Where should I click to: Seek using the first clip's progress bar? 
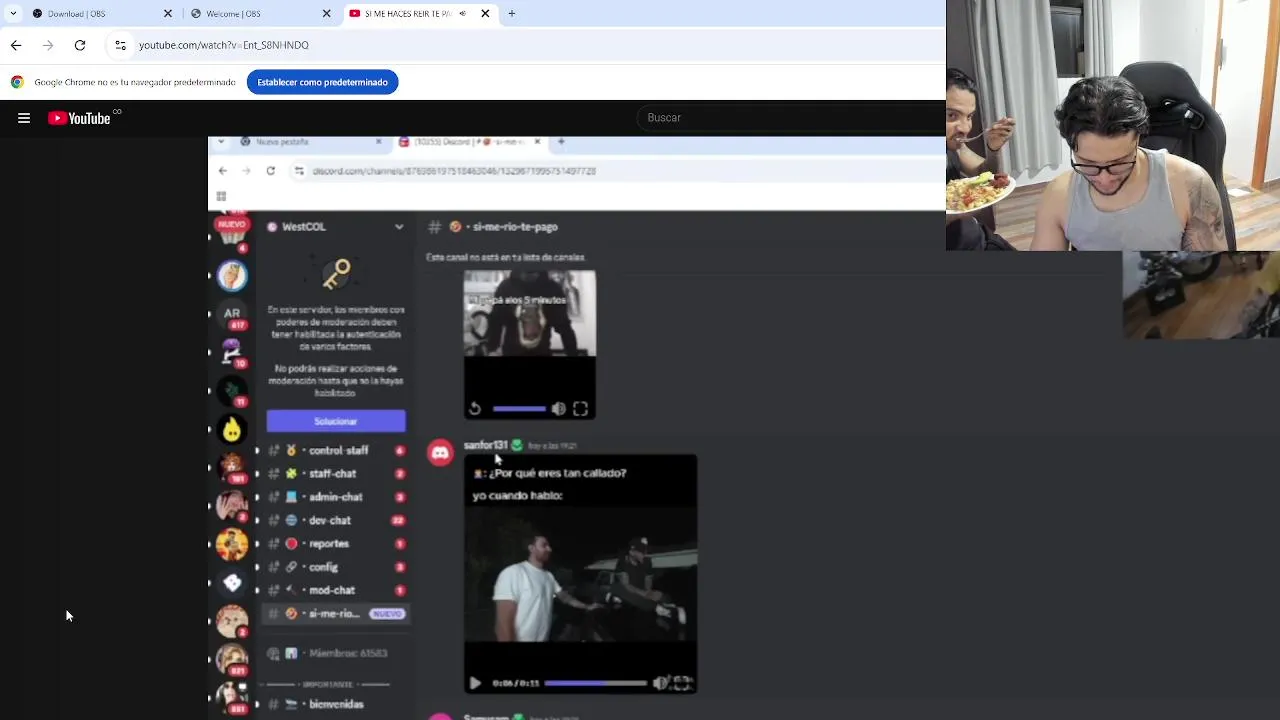(x=519, y=408)
